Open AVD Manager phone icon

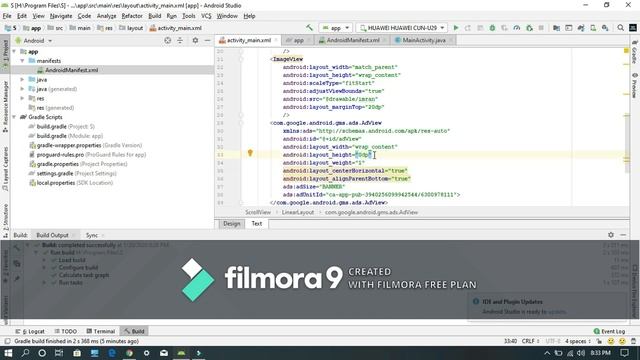[x=593, y=28]
